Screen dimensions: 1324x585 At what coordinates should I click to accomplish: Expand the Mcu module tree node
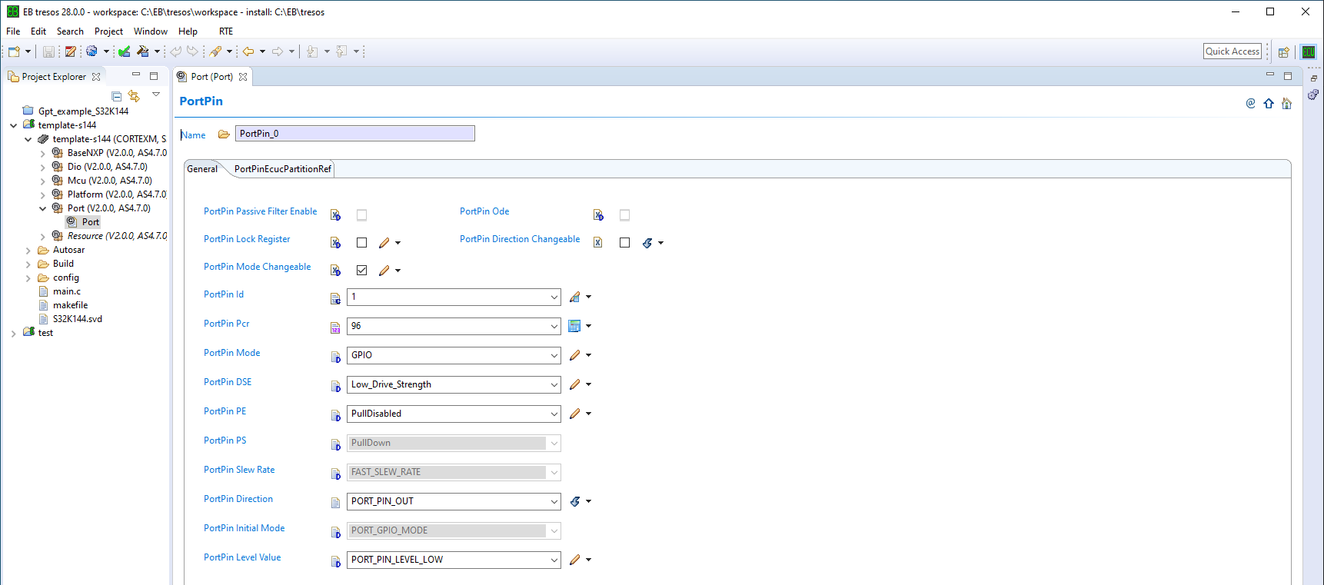(x=43, y=181)
